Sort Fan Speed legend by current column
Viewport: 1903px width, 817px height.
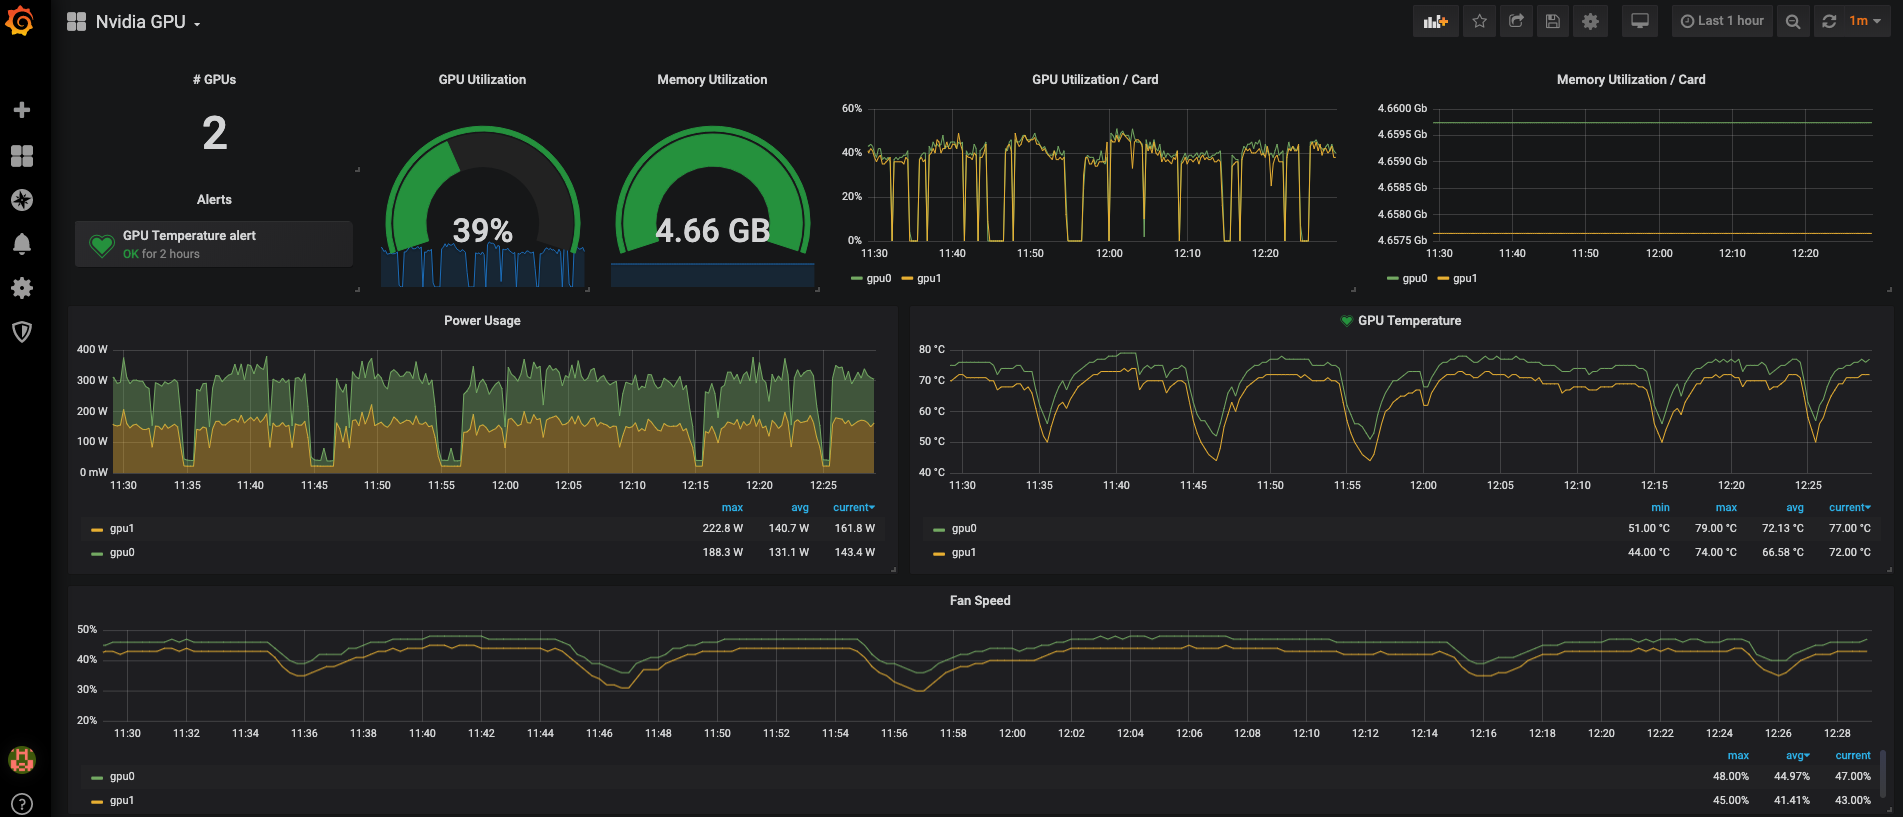[1853, 756]
